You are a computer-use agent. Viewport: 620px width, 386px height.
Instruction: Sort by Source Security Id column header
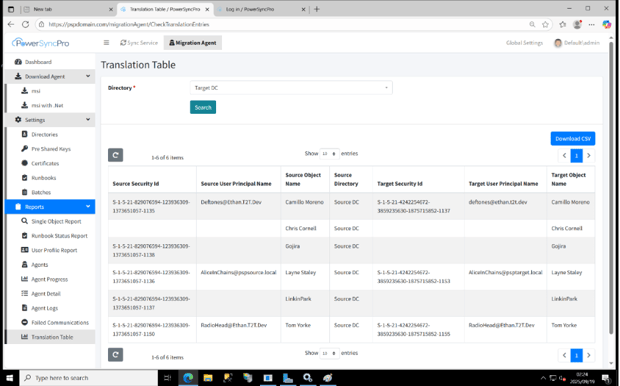click(x=136, y=184)
